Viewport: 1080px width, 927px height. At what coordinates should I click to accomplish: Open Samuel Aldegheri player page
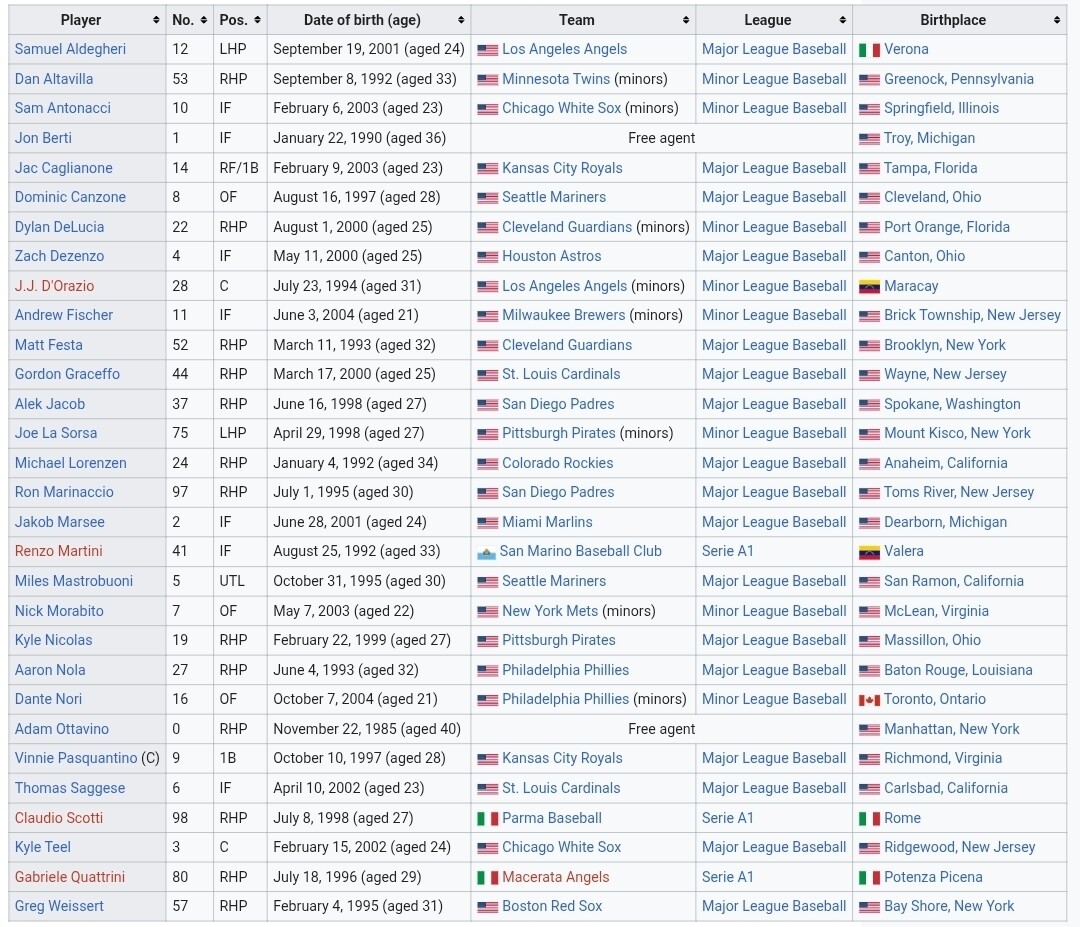click(x=70, y=49)
